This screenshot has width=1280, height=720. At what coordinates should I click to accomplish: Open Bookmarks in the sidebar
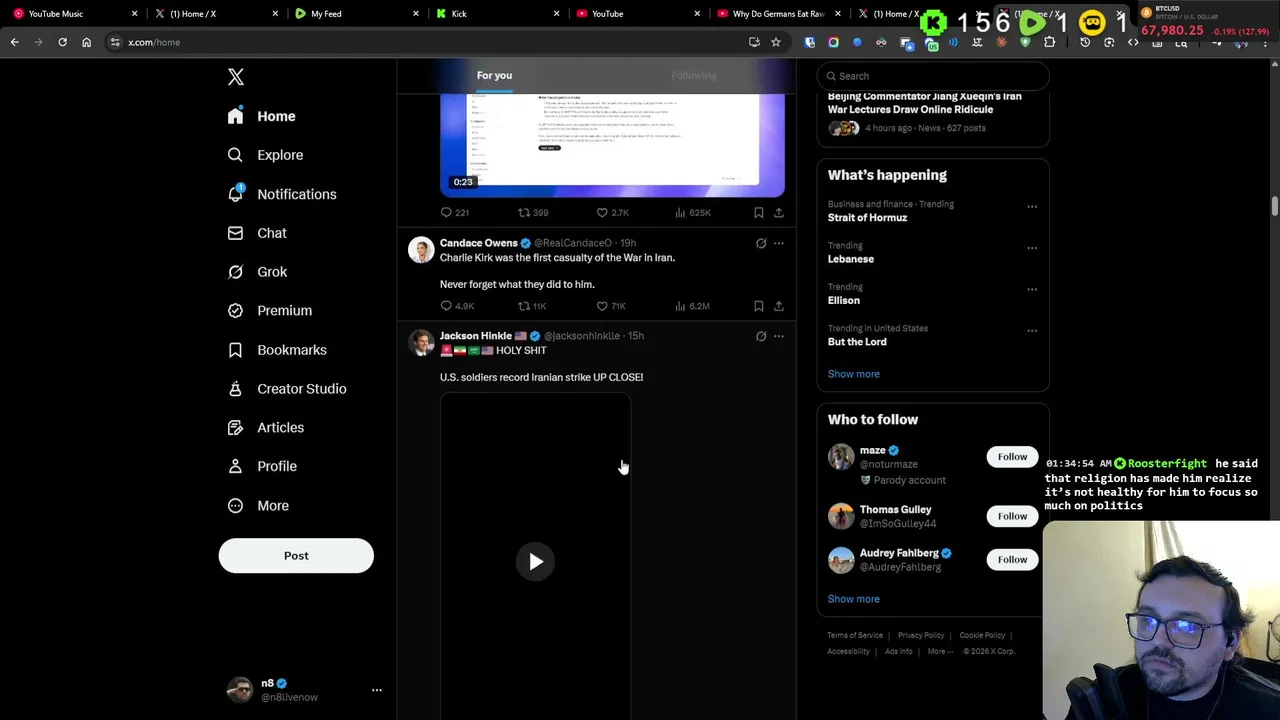(x=277, y=350)
